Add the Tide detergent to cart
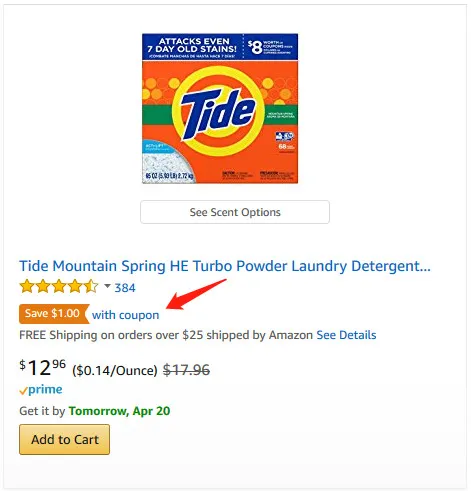 tap(65, 439)
